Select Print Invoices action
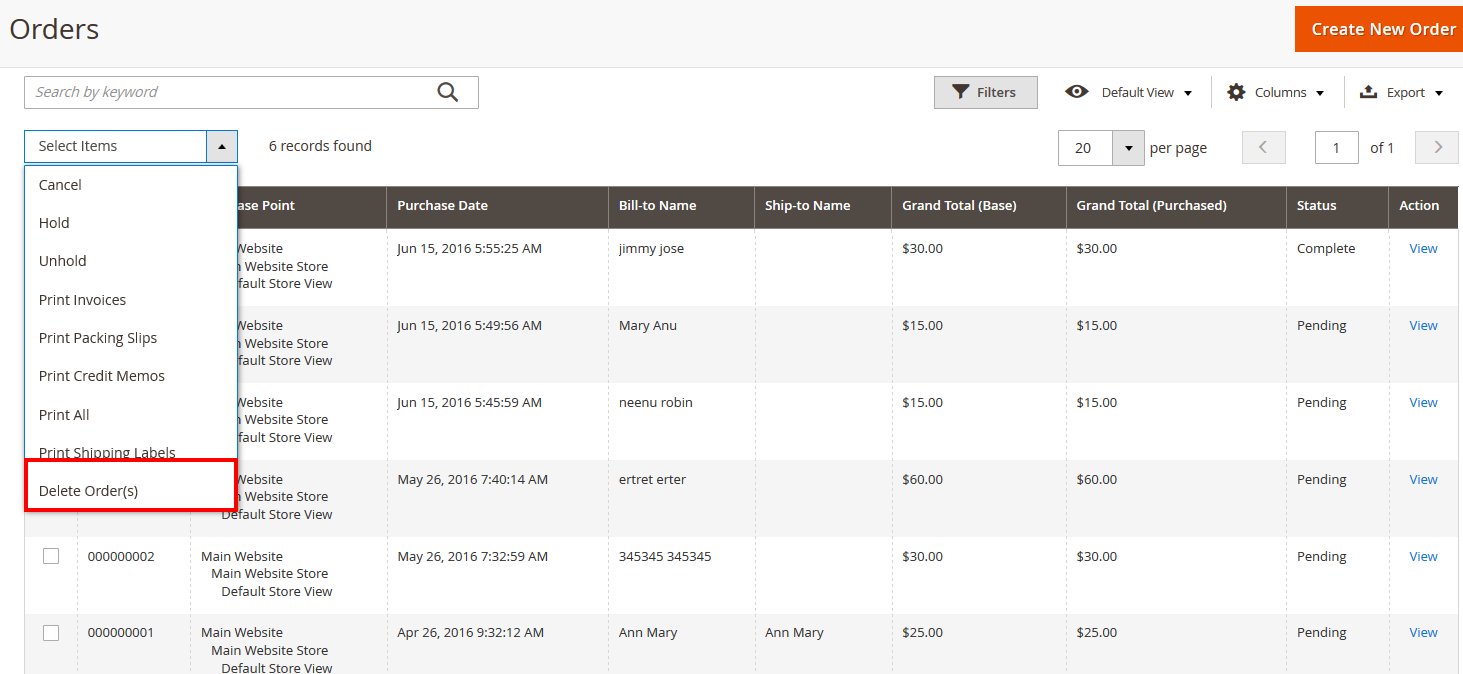This screenshot has height=674, width=1463. click(82, 300)
